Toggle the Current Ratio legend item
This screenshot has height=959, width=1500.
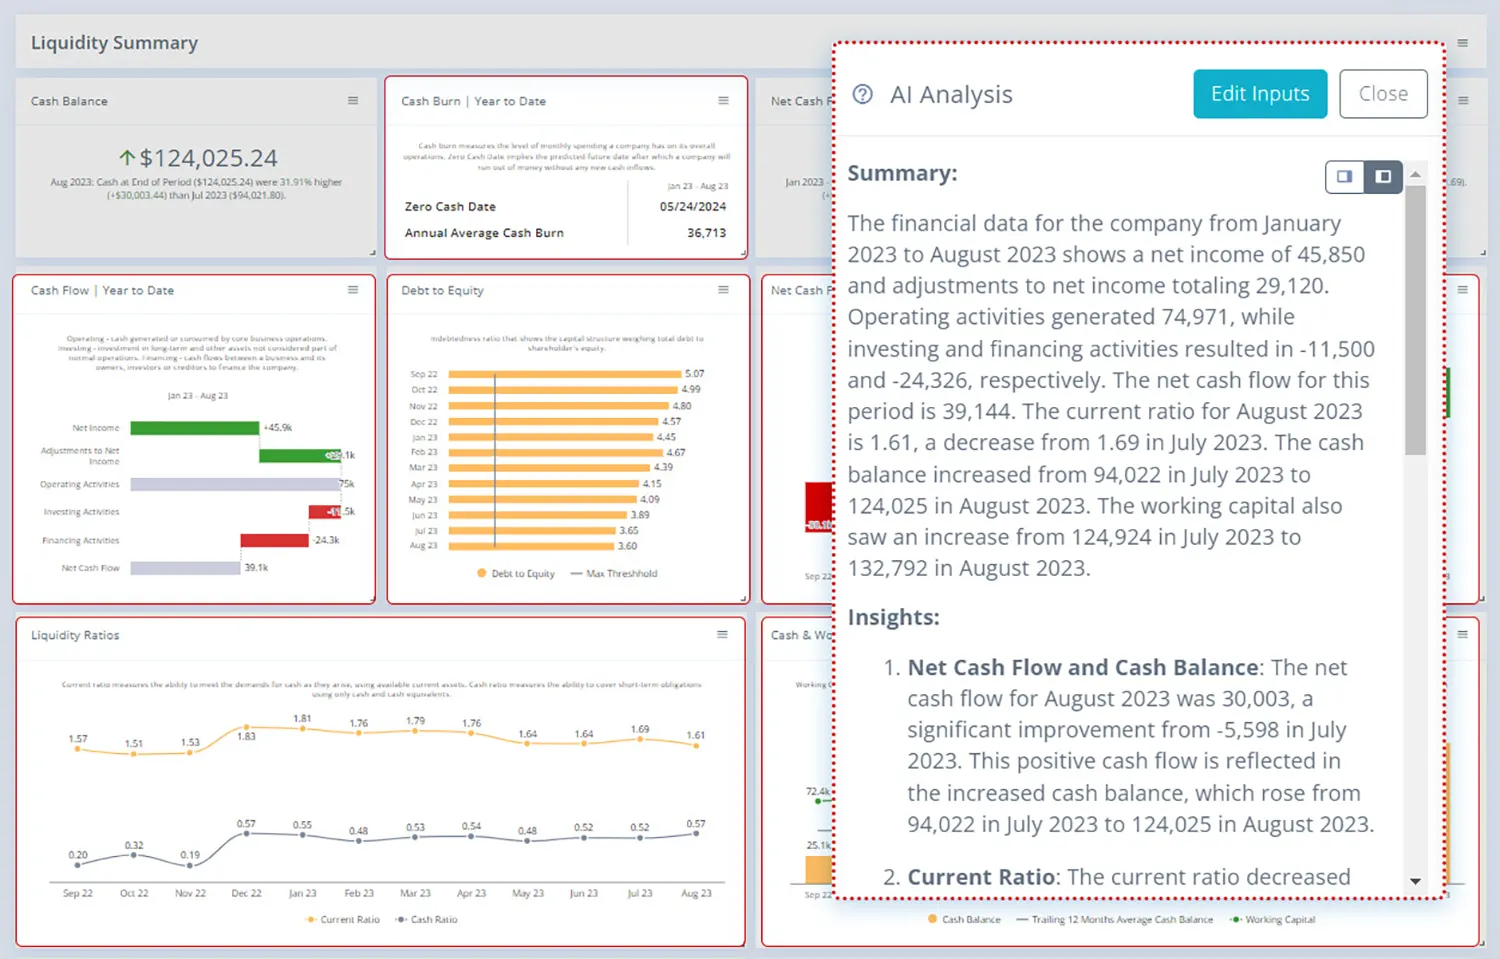tap(344, 919)
